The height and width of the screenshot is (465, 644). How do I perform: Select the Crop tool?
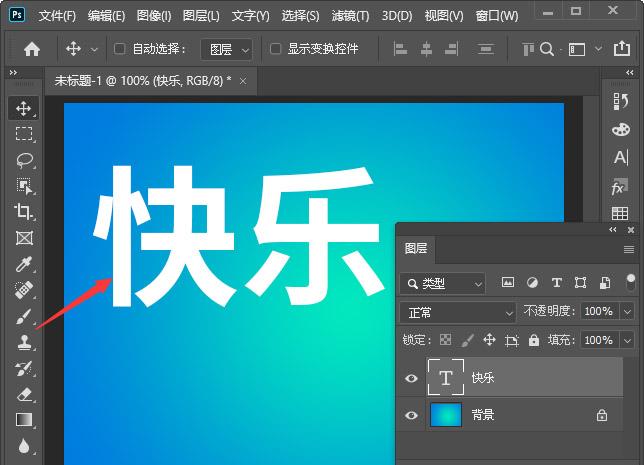[24, 212]
